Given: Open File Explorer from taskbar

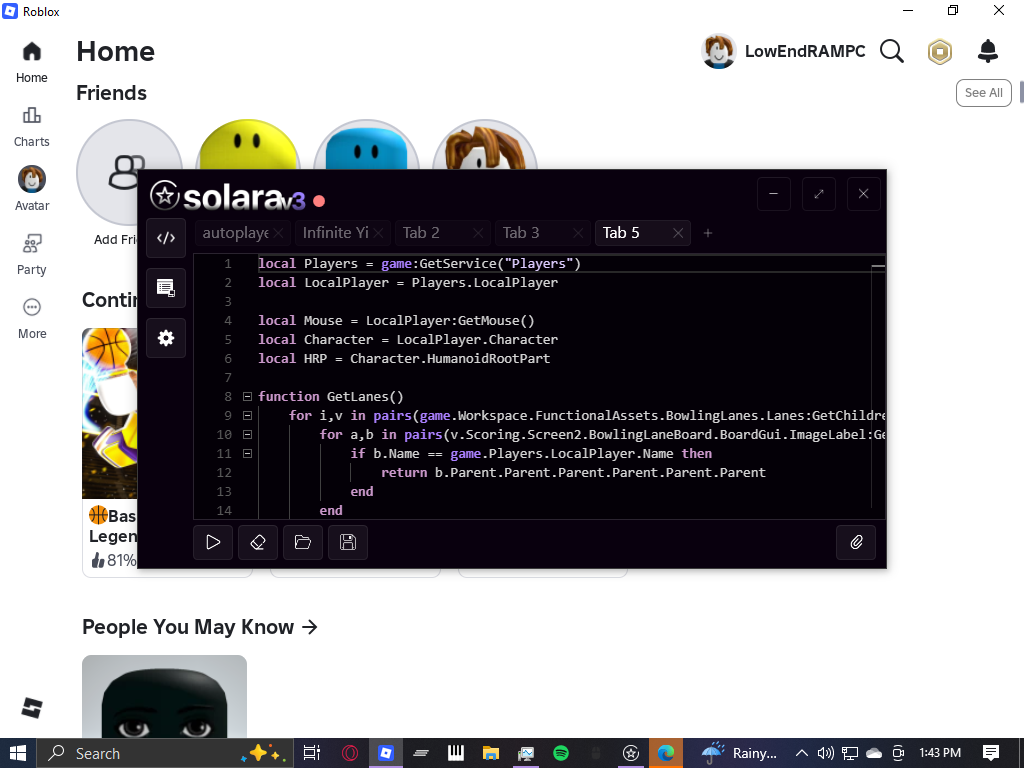Looking at the screenshot, I should (490, 753).
